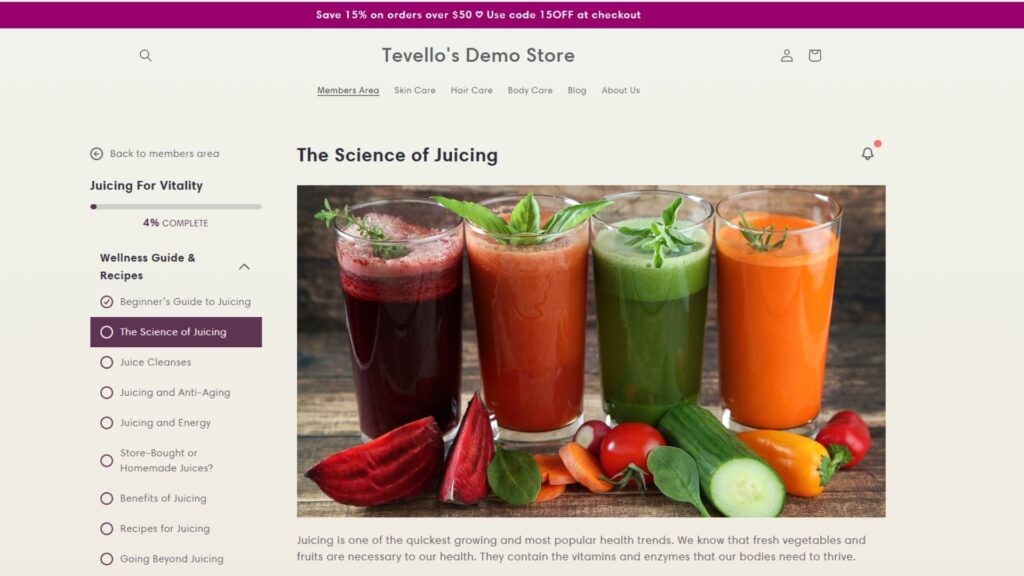This screenshot has width=1024, height=576.
Task: Visit the About Us page
Action: pos(620,90)
